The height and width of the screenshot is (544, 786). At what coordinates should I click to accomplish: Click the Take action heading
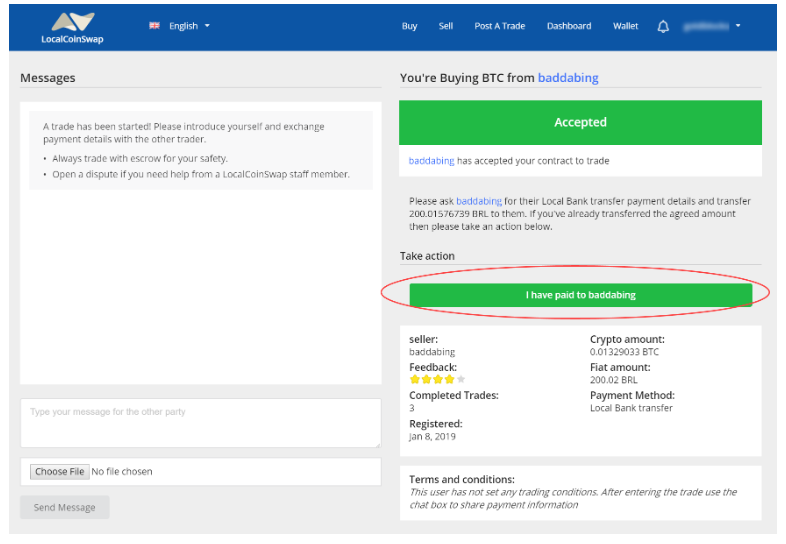pos(427,256)
